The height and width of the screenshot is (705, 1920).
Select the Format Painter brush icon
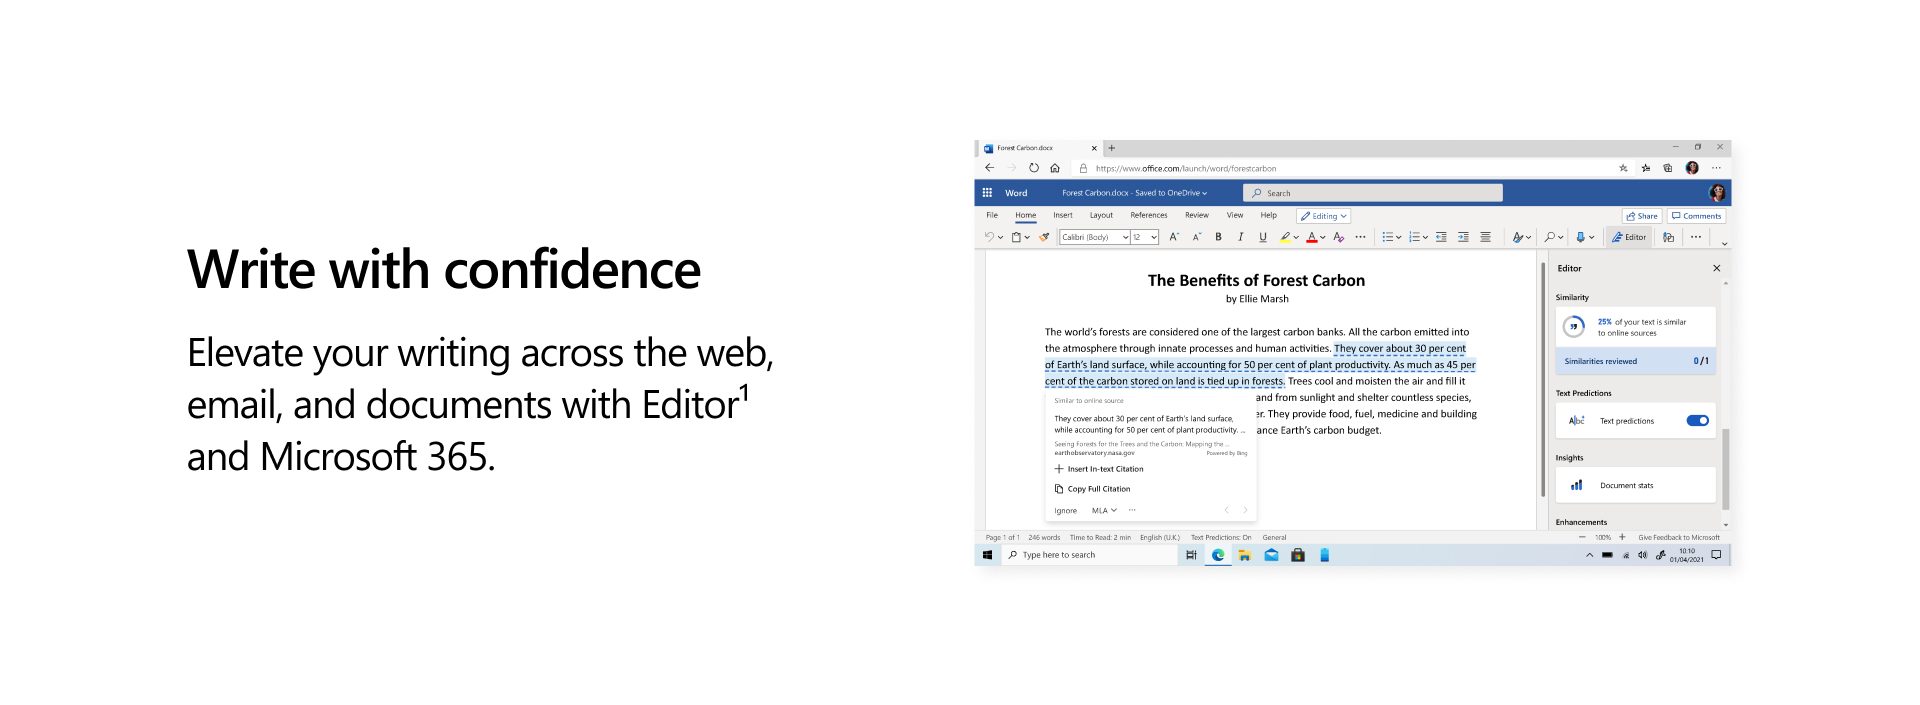(1044, 237)
